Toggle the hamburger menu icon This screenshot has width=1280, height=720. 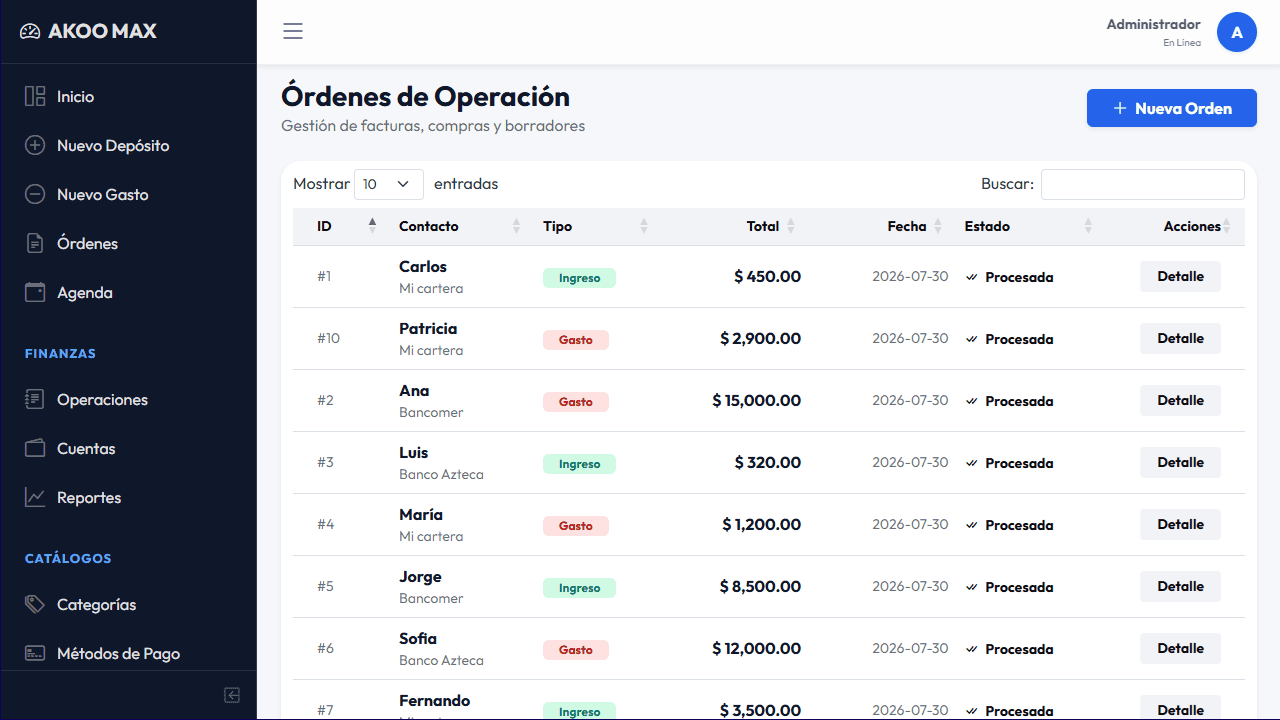pos(292,31)
